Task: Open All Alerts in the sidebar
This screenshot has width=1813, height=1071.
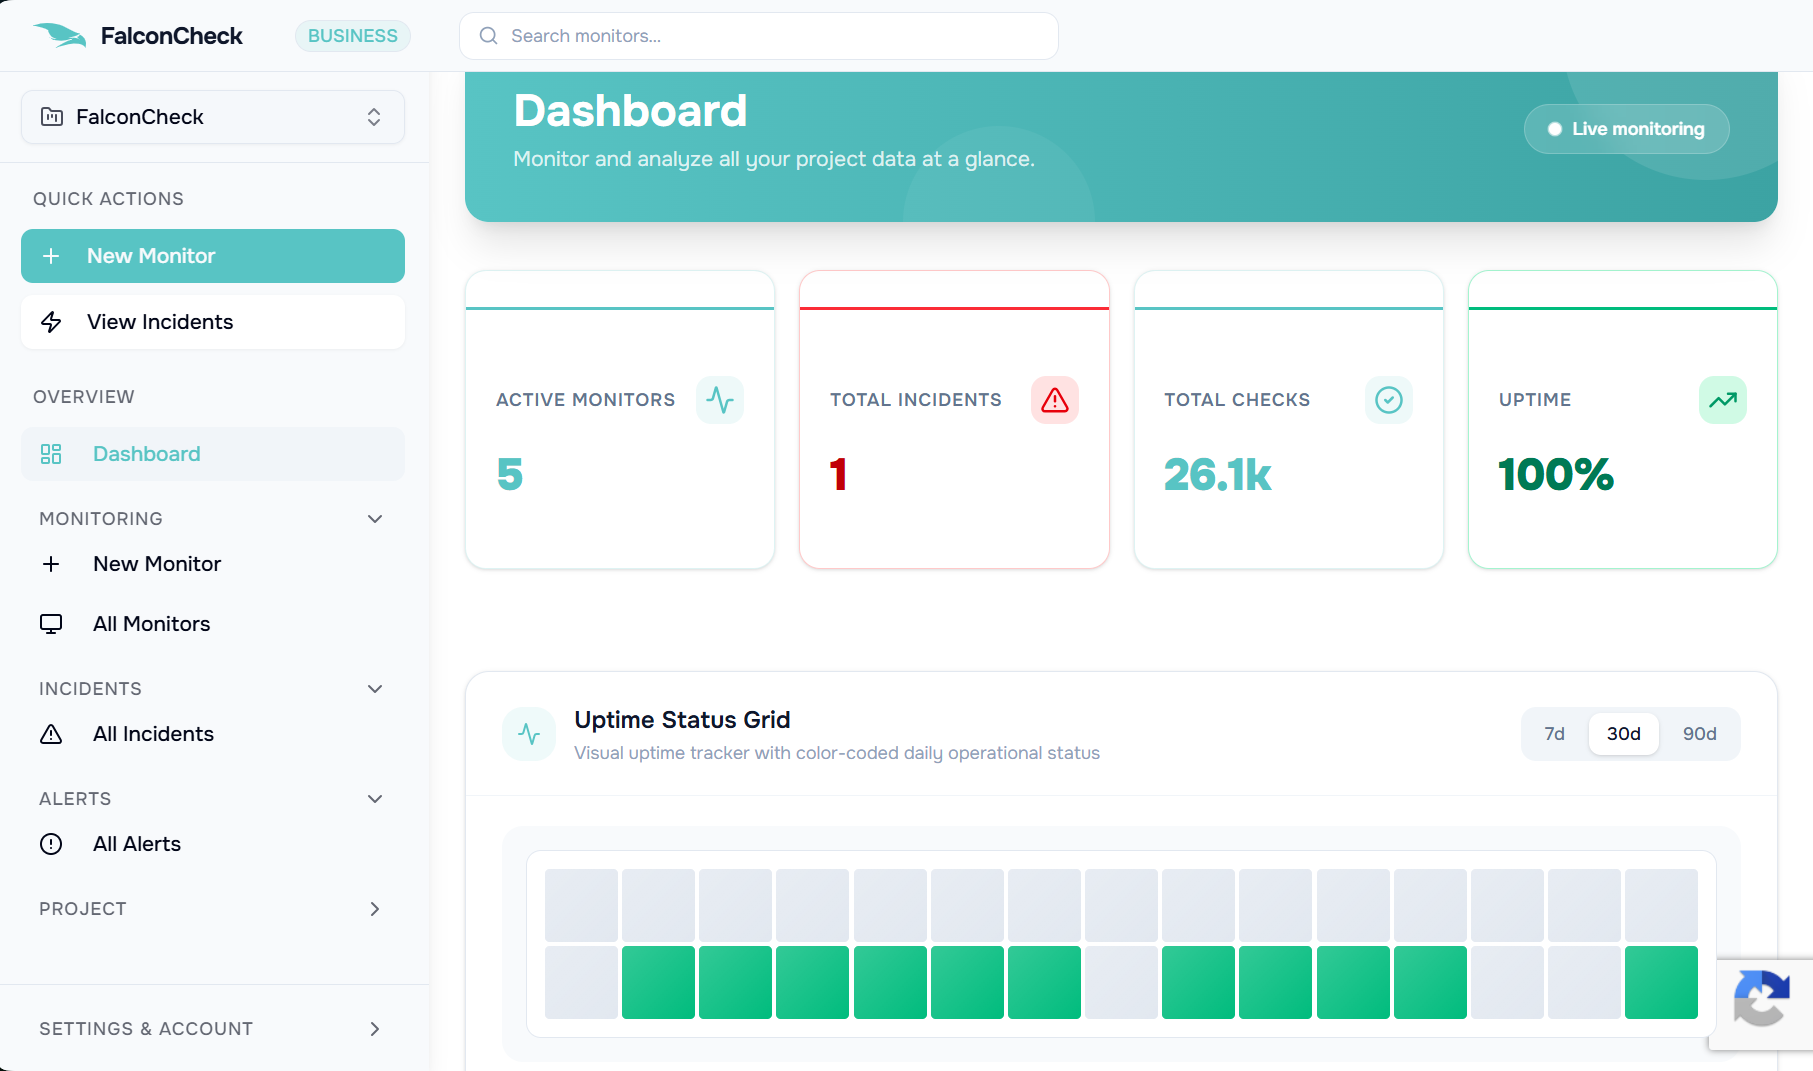Action: point(213,844)
